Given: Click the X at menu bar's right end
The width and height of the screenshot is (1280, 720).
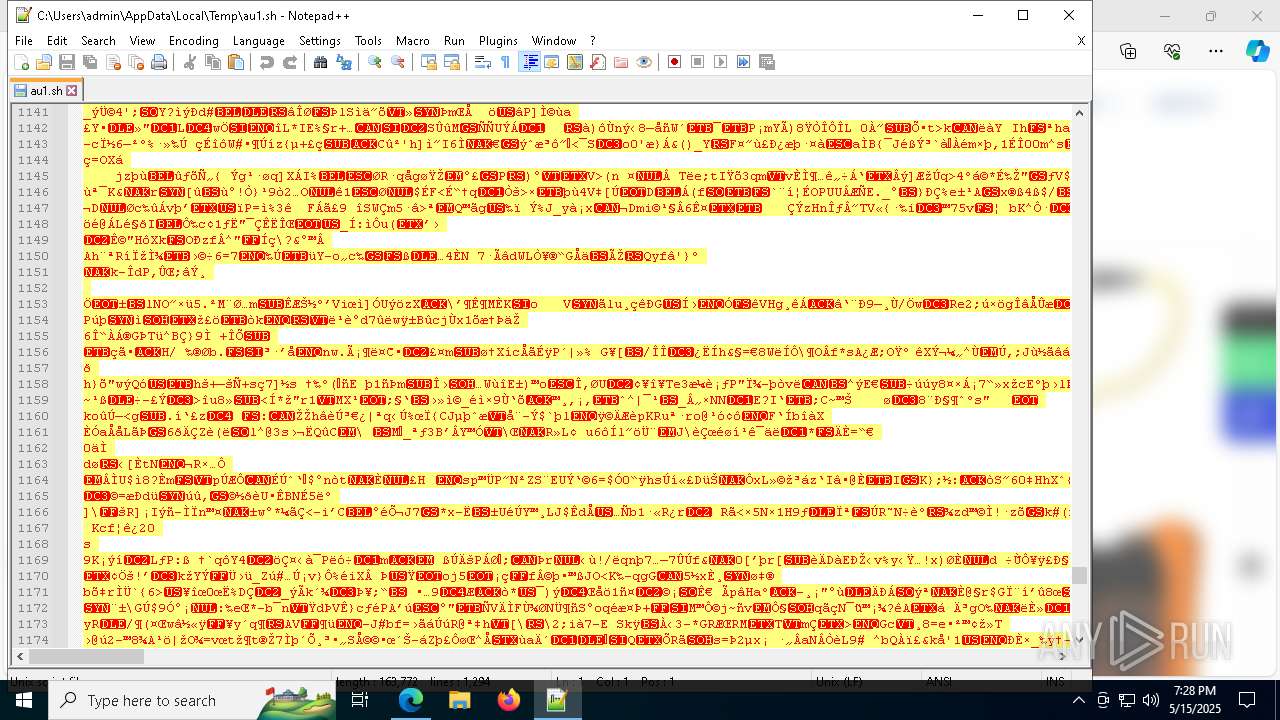Looking at the screenshot, I should pos(1080,40).
